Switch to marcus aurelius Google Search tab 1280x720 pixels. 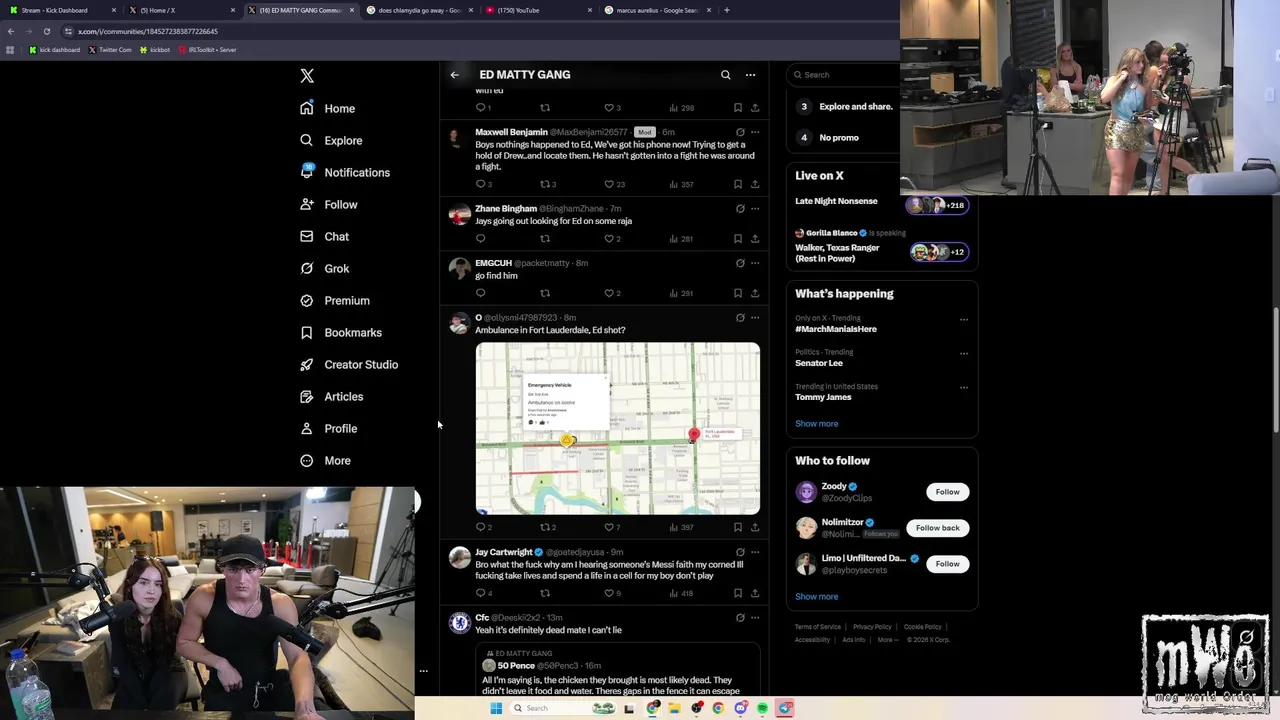pos(658,10)
